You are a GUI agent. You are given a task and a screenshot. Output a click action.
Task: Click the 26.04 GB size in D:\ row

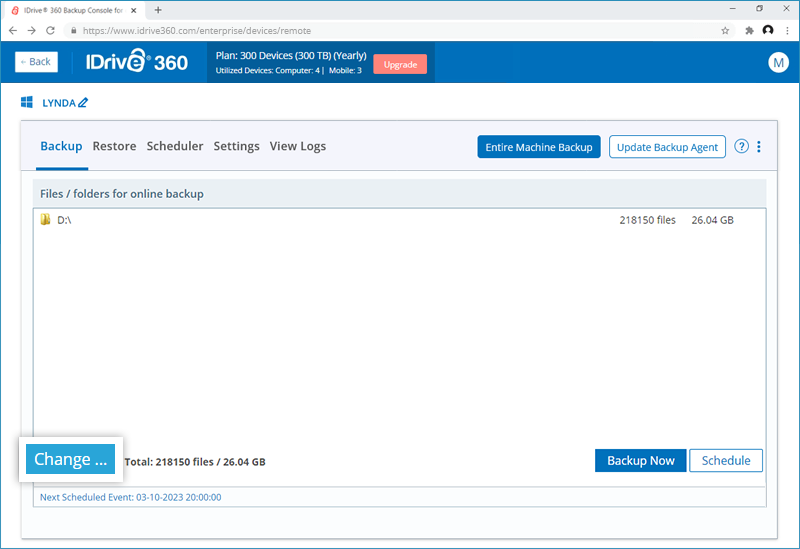[712, 220]
